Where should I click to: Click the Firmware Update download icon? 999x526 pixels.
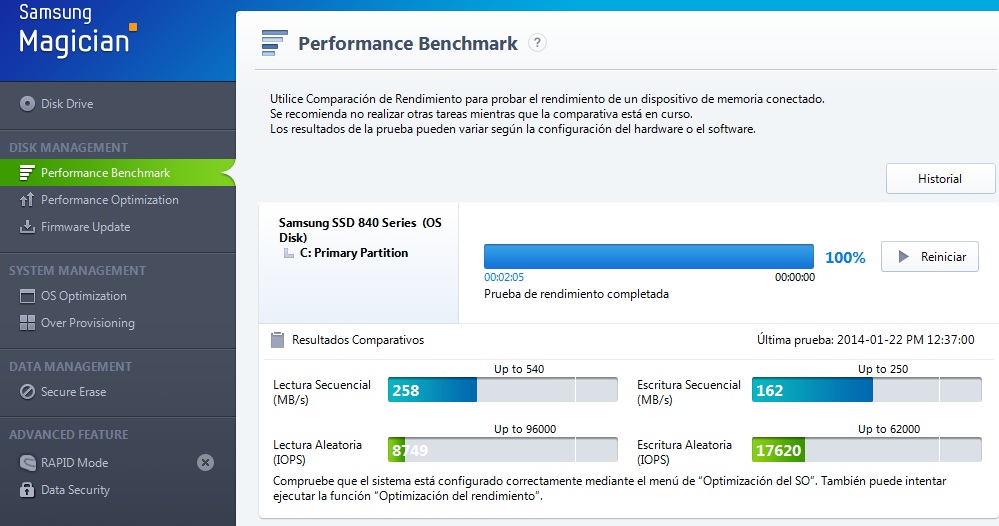pos(27,227)
